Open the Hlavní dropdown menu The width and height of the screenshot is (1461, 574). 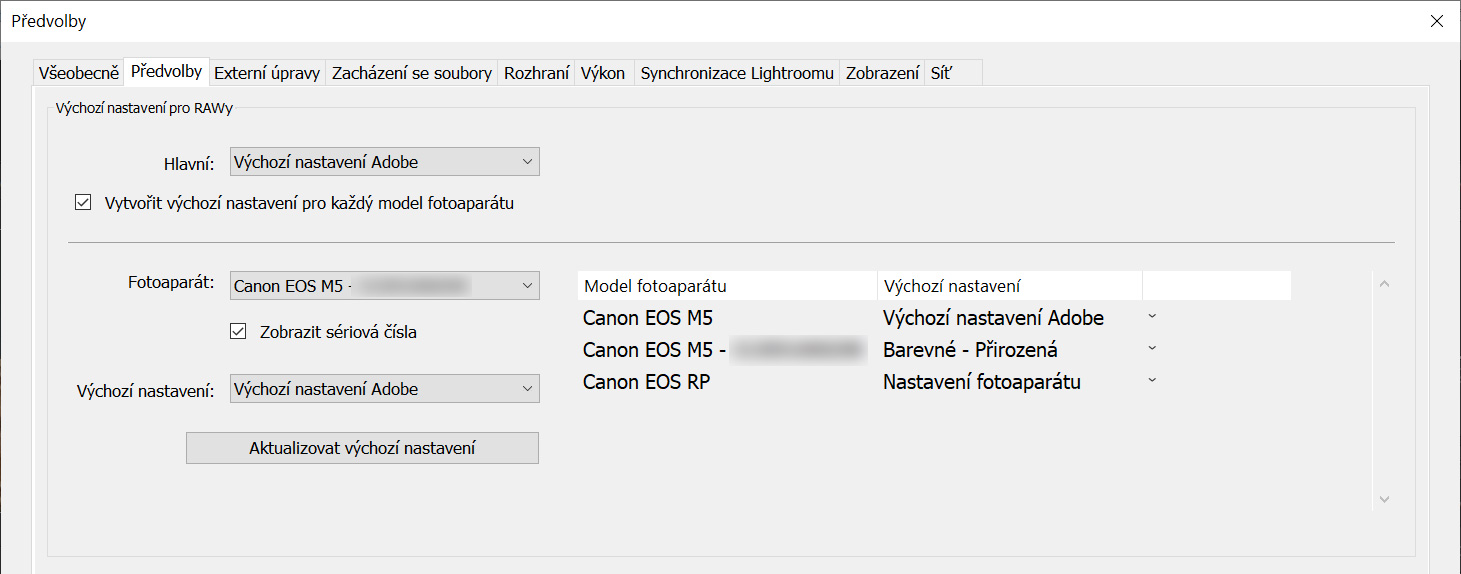click(x=385, y=162)
